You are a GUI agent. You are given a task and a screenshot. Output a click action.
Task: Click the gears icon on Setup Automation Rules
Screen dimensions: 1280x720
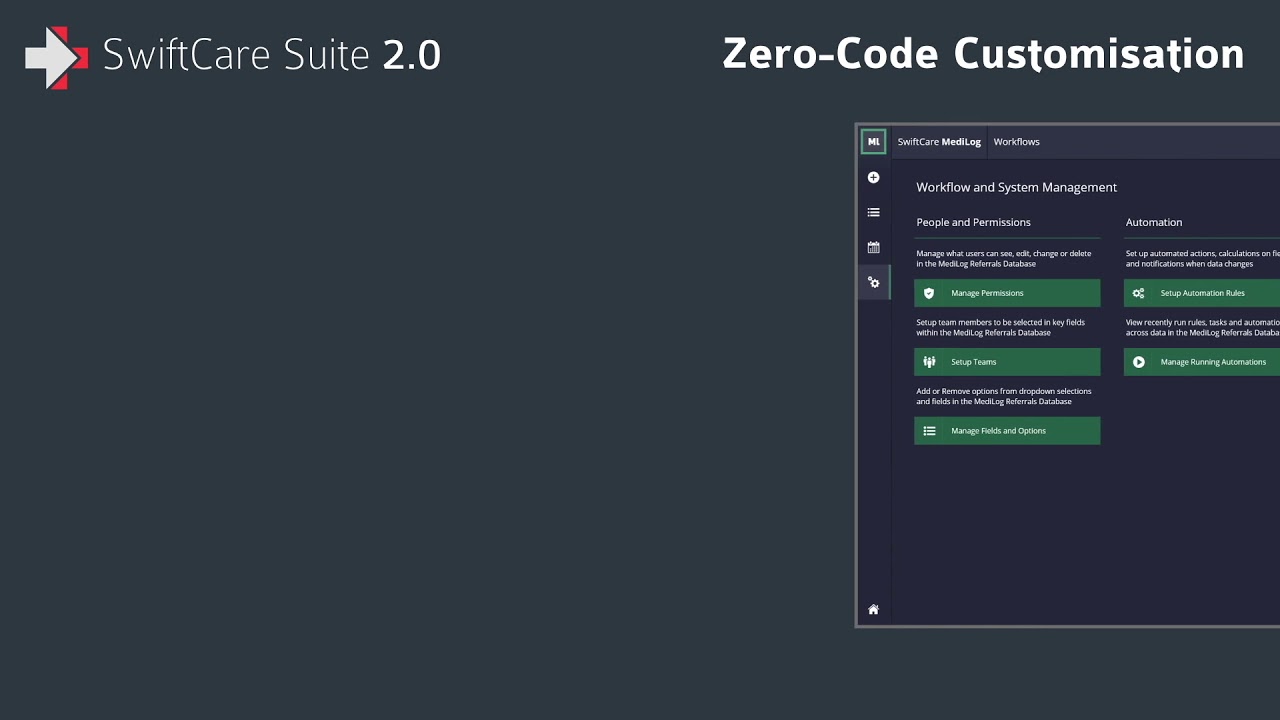pyautogui.click(x=1138, y=293)
